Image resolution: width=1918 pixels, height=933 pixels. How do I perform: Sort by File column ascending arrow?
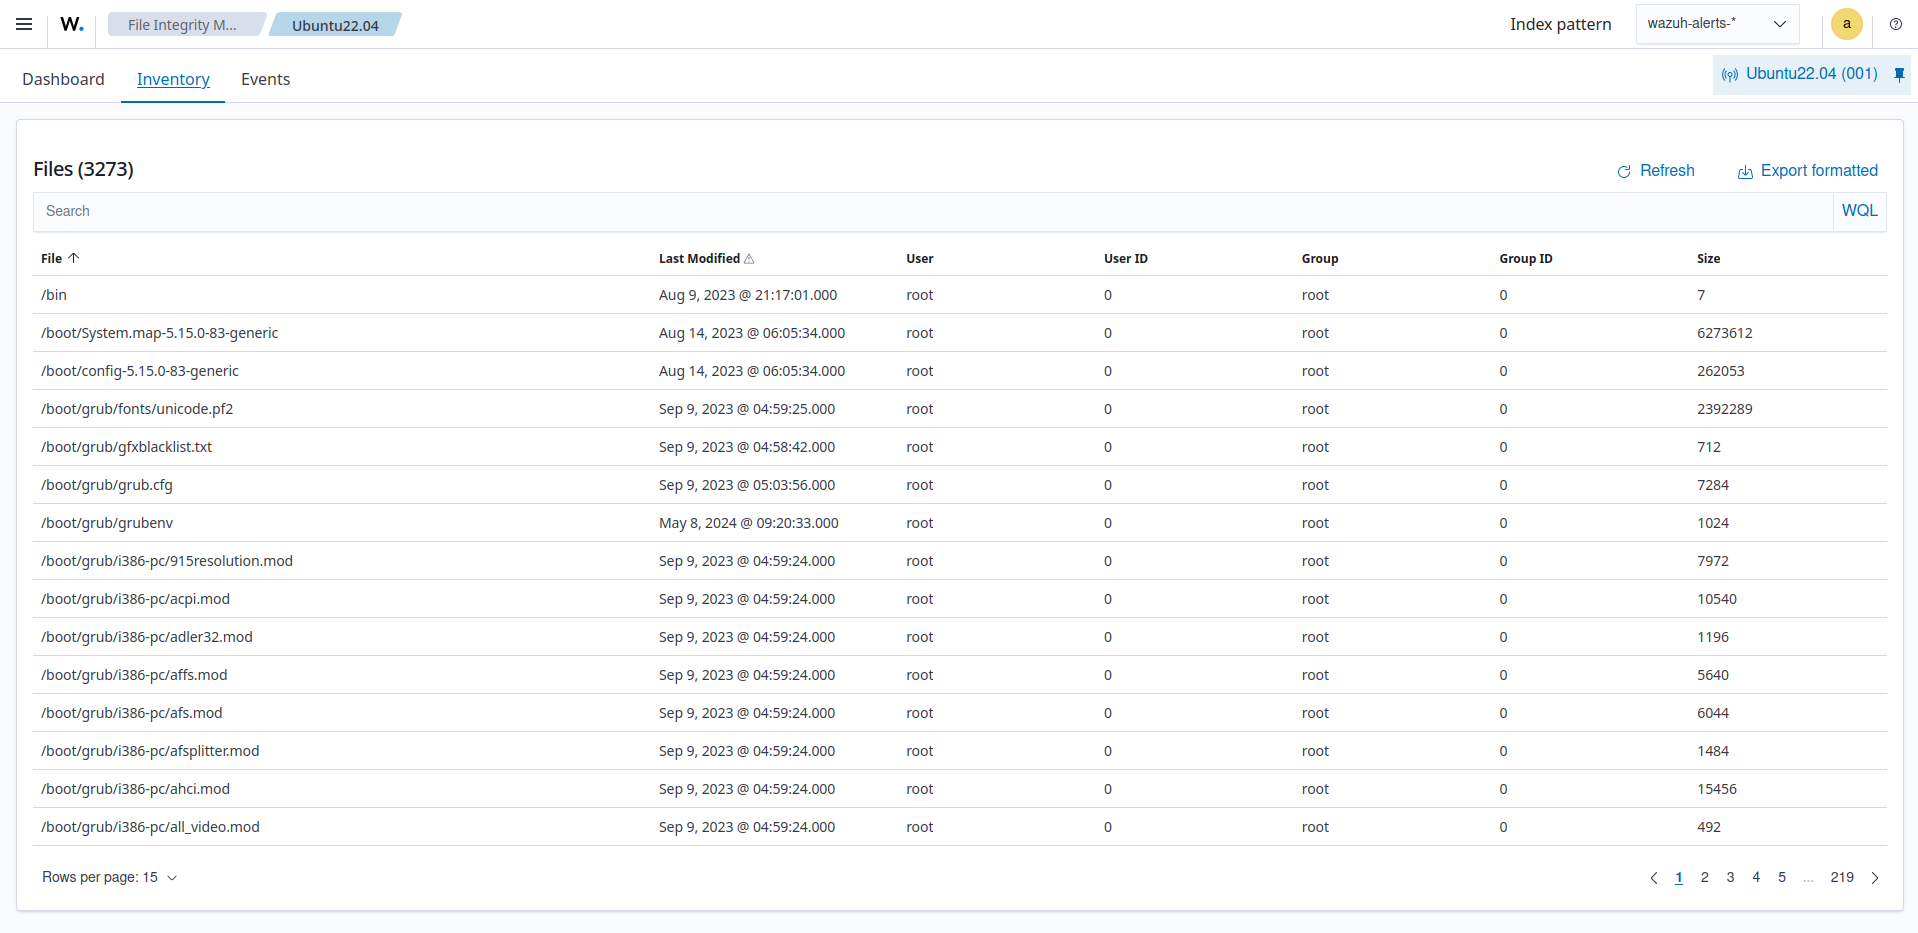point(73,258)
